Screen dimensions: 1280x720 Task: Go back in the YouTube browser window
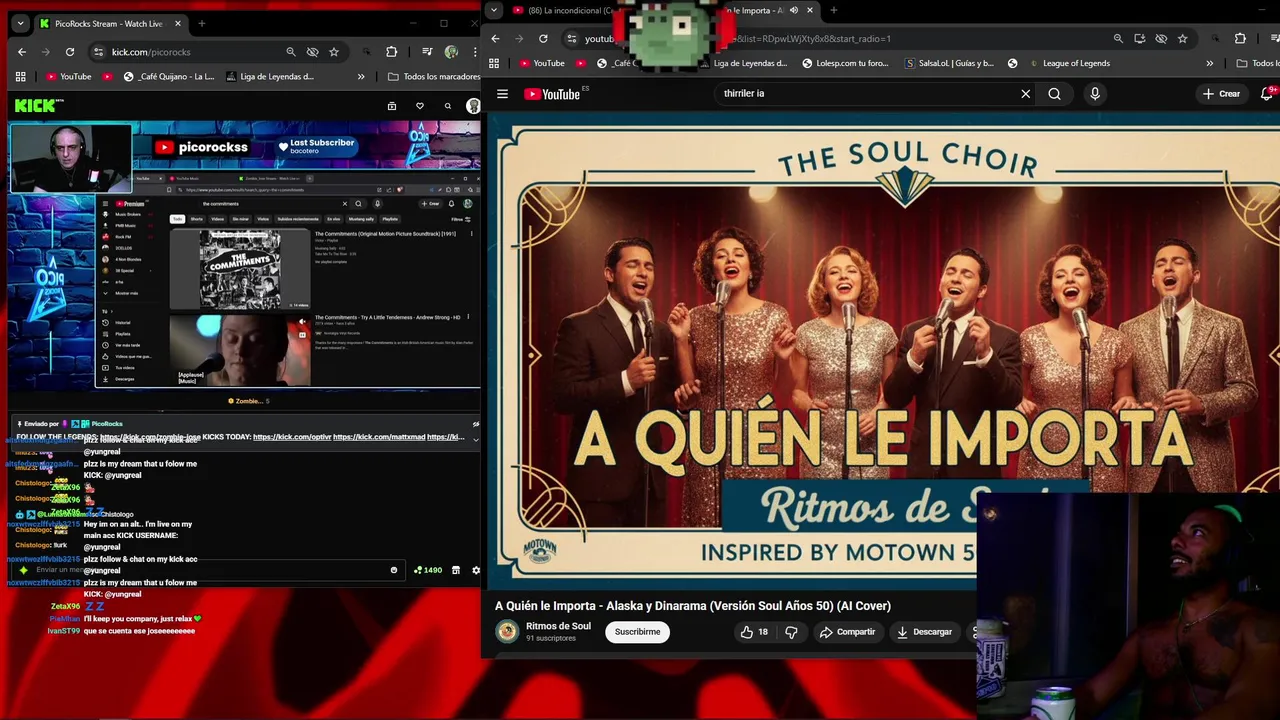click(495, 39)
